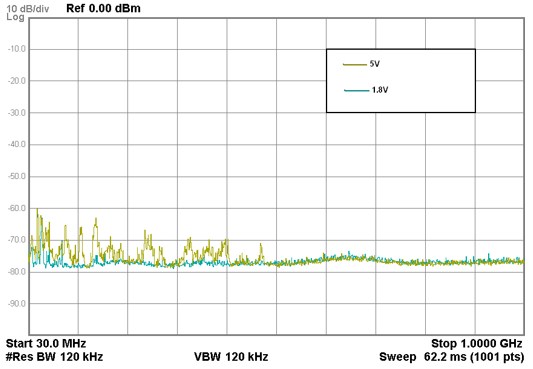Click the -10.0 axis label
The height and width of the screenshot is (369, 533).
[17, 49]
